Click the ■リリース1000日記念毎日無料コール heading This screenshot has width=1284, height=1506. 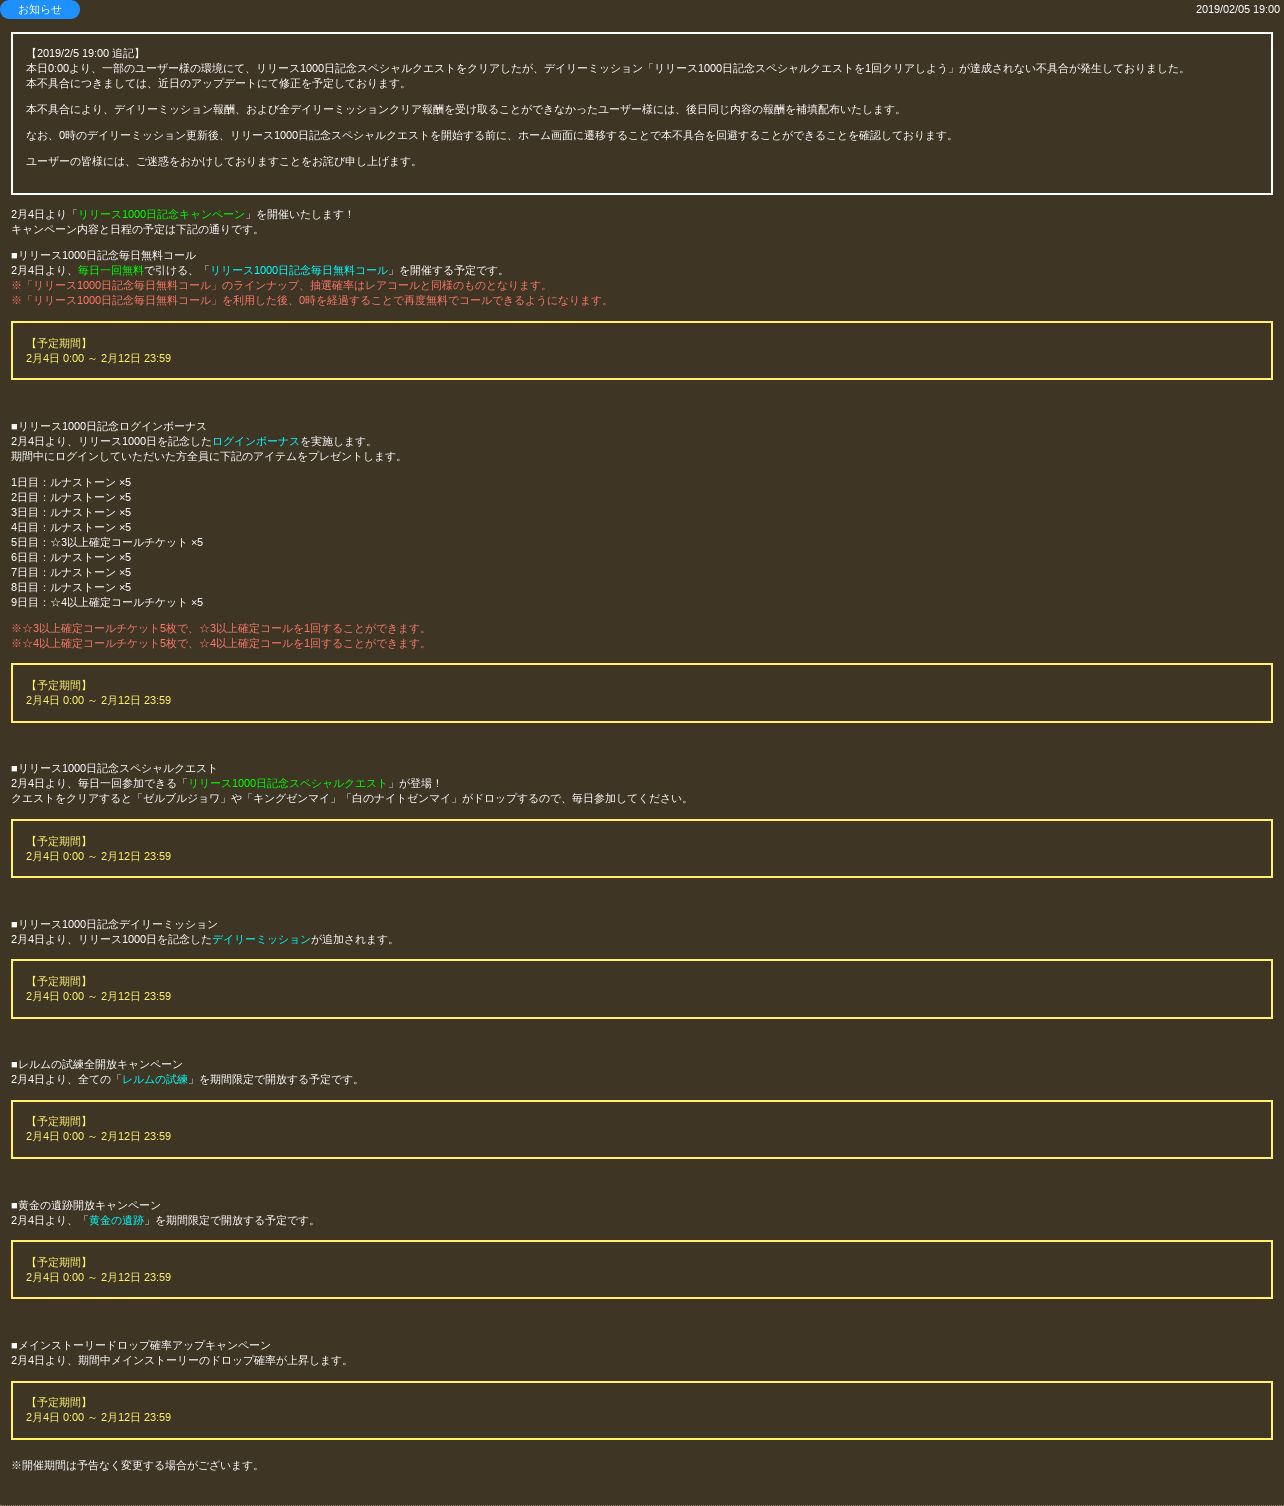pos(104,255)
